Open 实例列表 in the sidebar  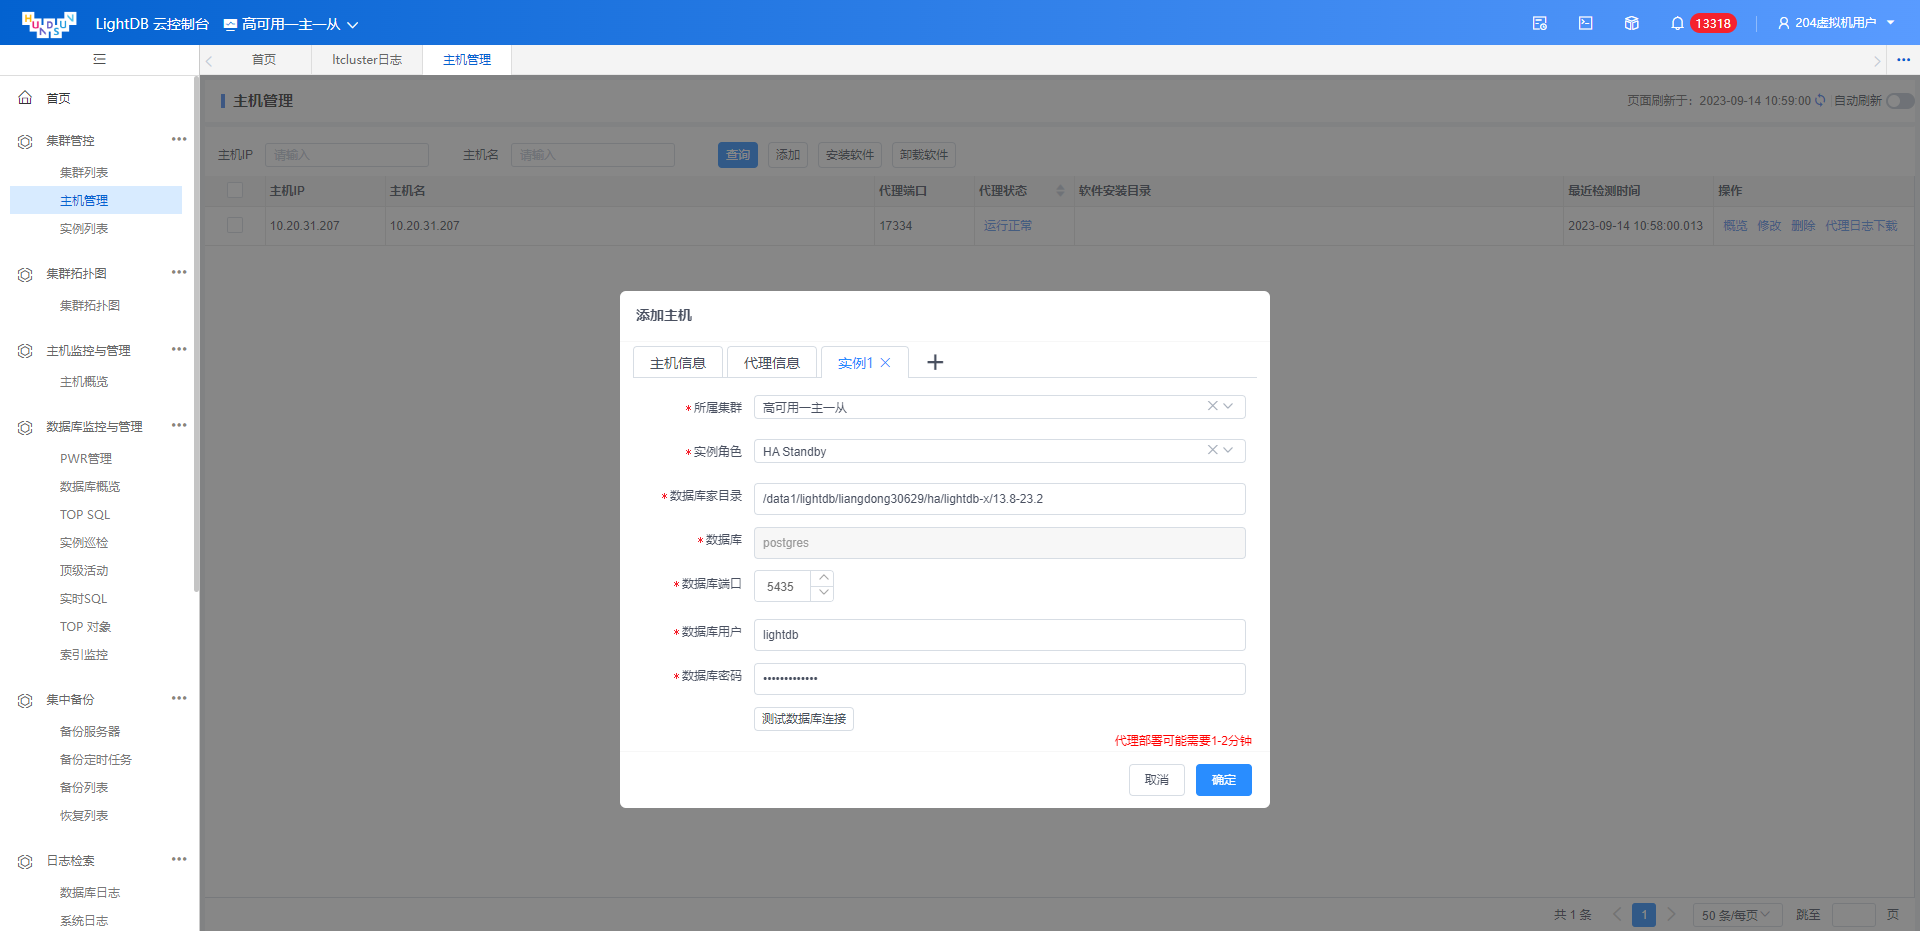click(84, 229)
